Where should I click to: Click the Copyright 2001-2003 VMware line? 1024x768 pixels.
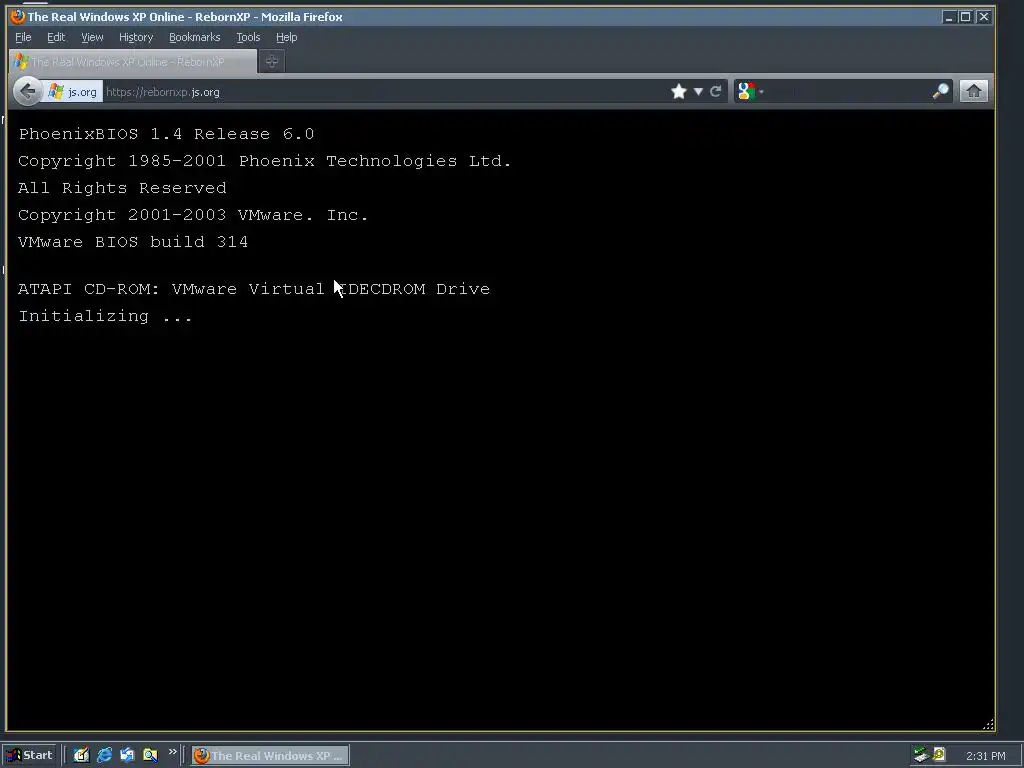[x=193, y=215]
